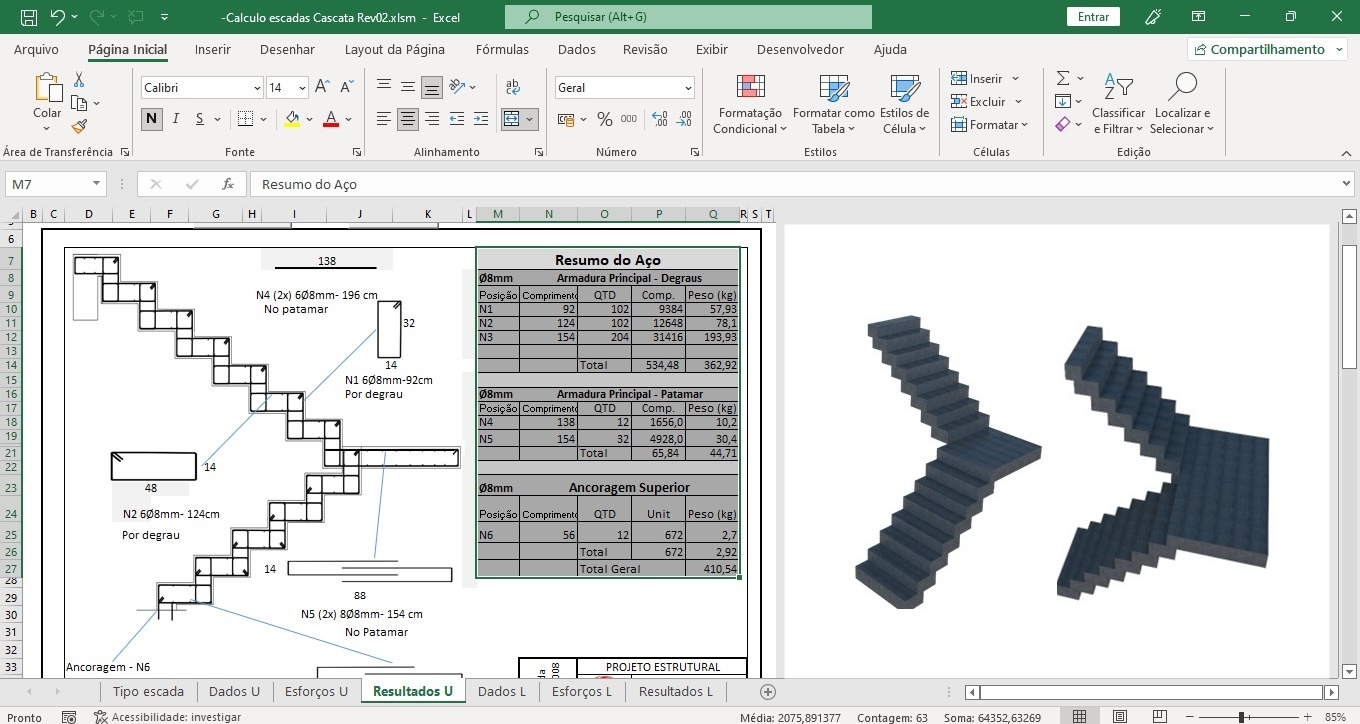Image resolution: width=1360 pixels, height=724 pixels.
Task: Open the Calibri font name dropdown
Action: coord(257,88)
